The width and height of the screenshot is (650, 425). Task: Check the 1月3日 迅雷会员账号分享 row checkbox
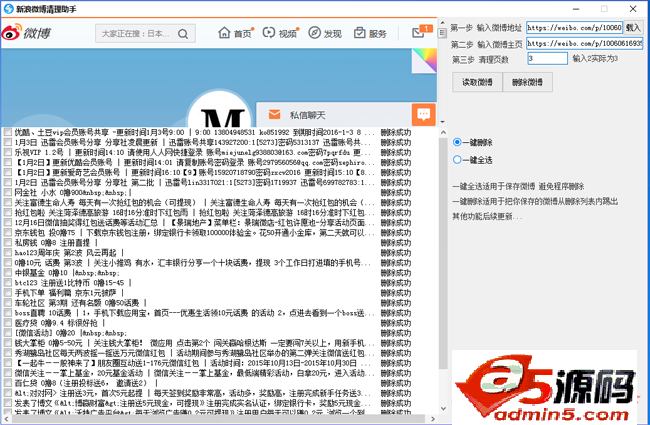(x=7, y=142)
